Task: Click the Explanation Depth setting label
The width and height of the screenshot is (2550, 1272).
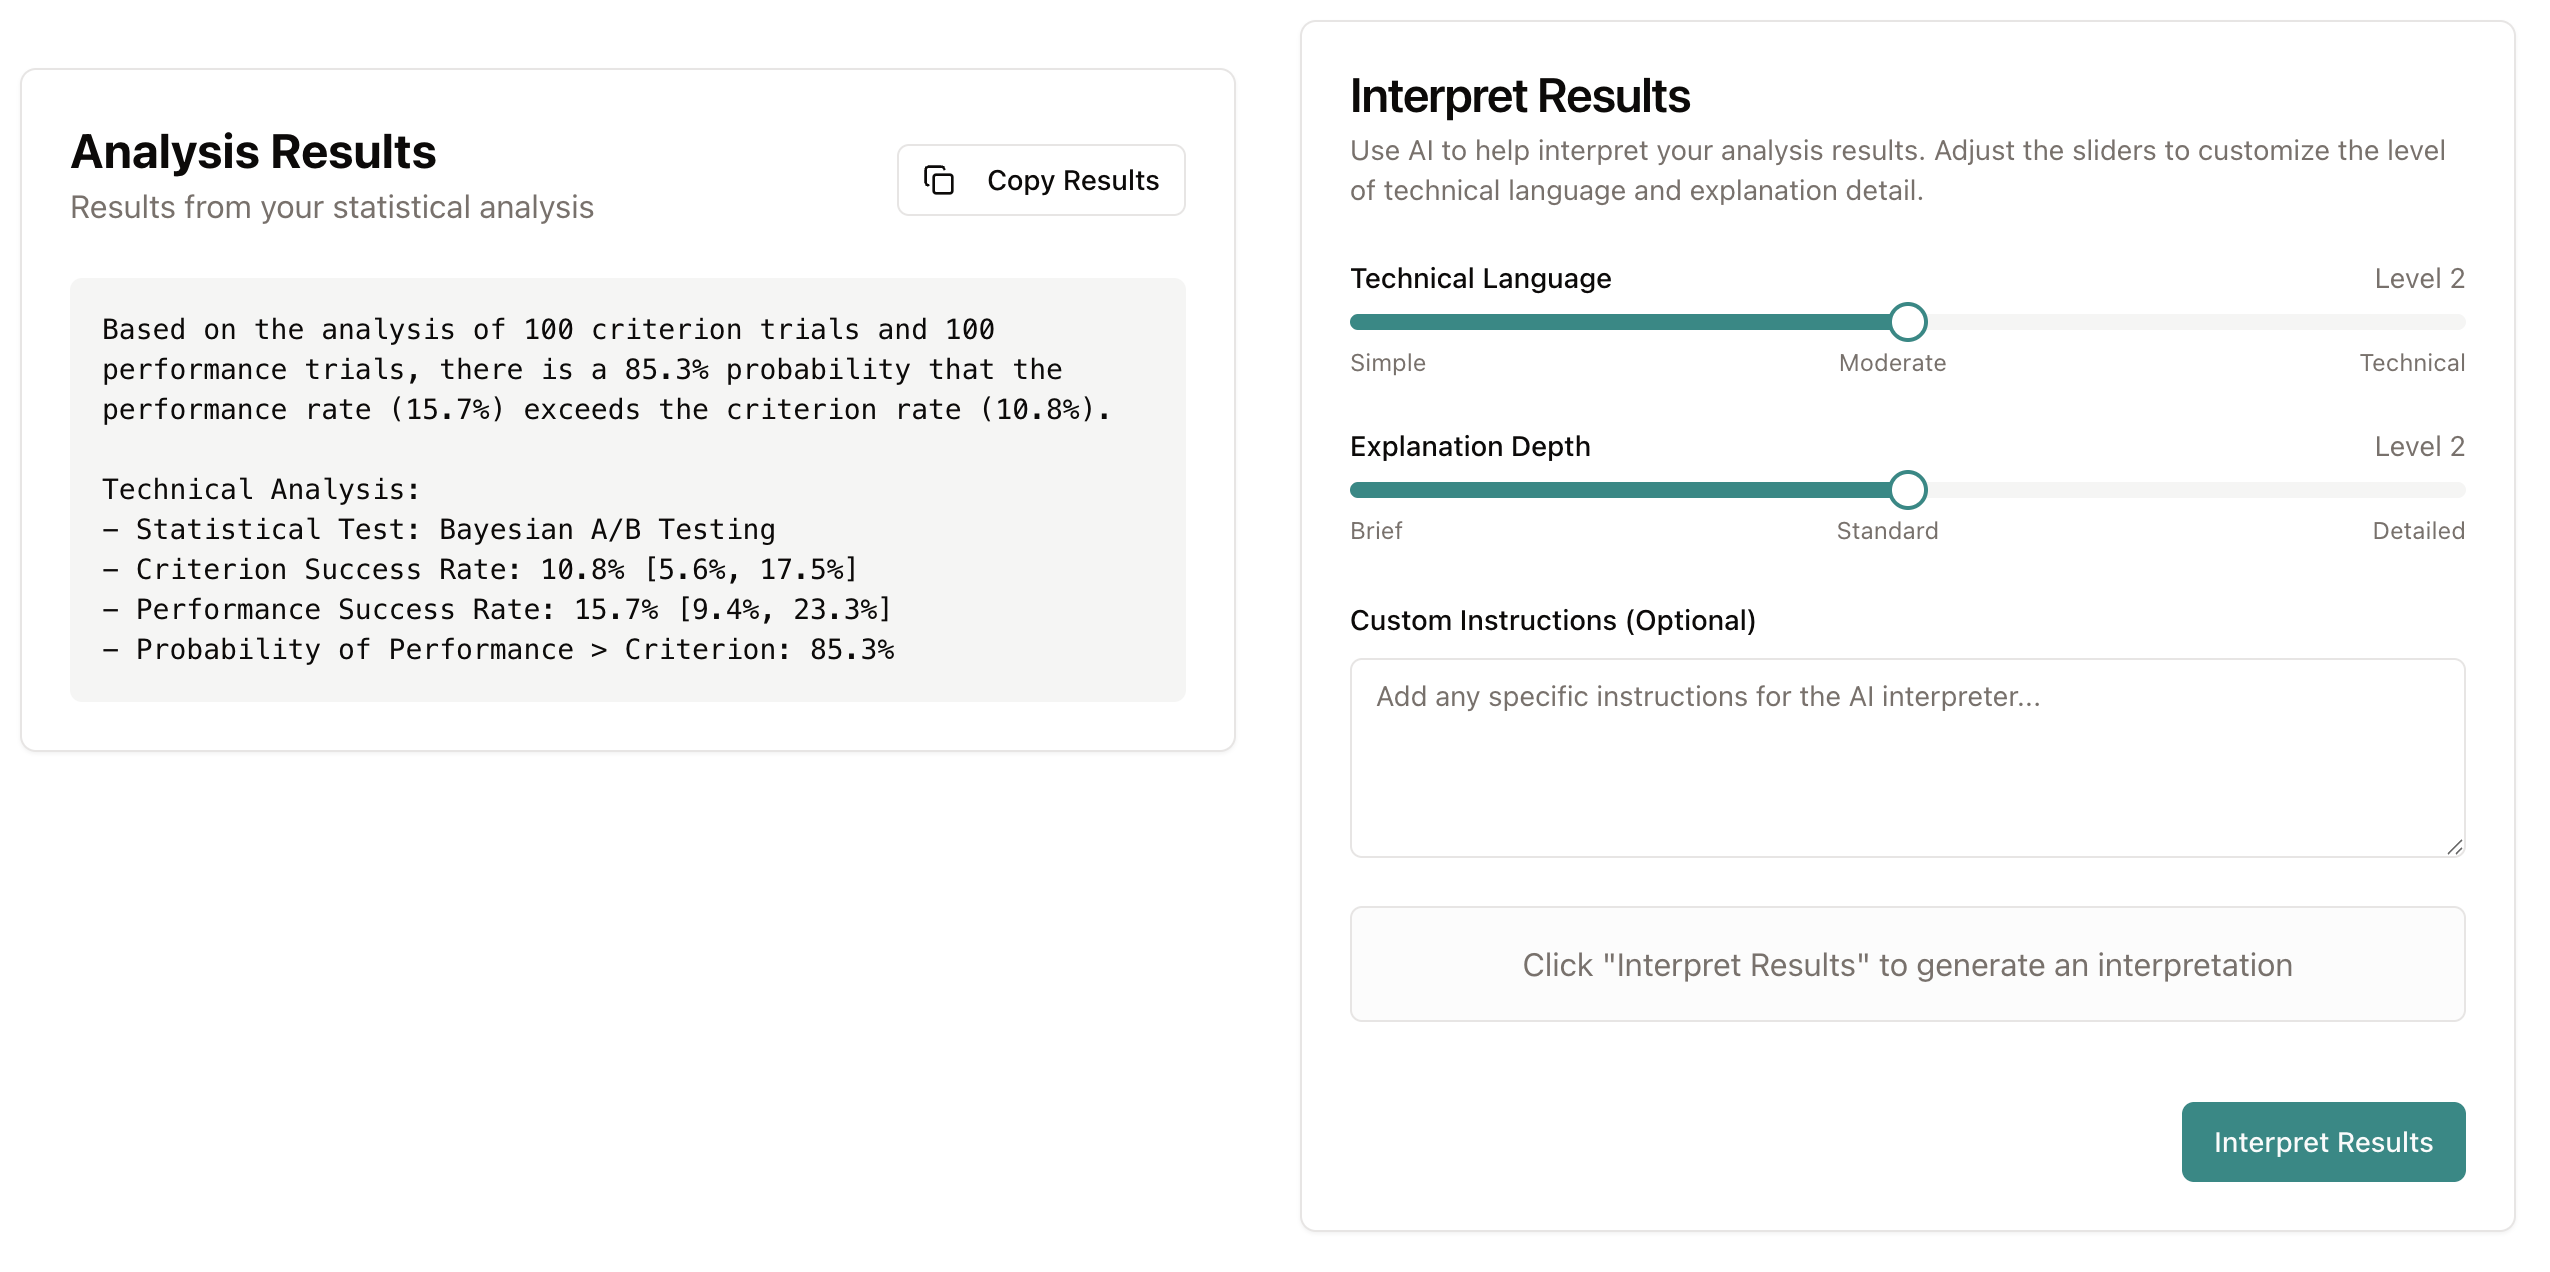Action: tap(1469, 447)
